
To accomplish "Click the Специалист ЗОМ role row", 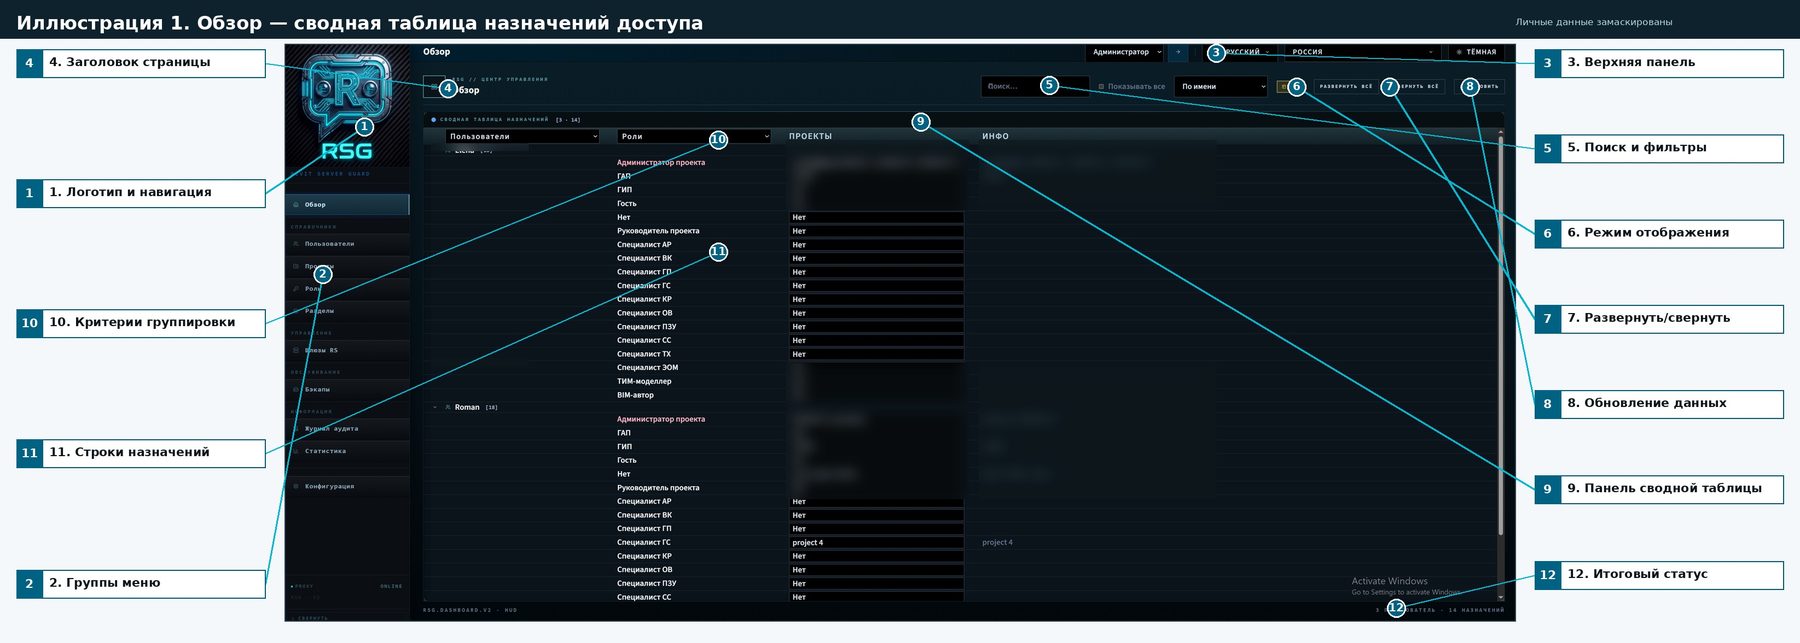I will (x=960, y=368).
